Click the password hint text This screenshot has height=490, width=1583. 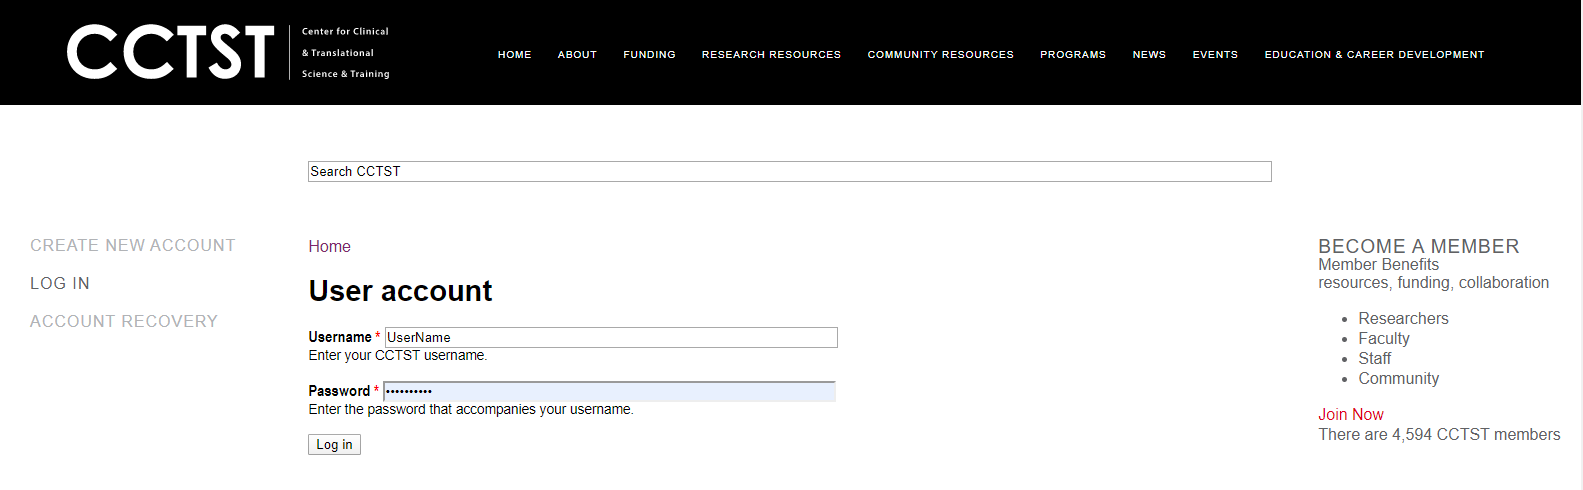click(x=471, y=409)
